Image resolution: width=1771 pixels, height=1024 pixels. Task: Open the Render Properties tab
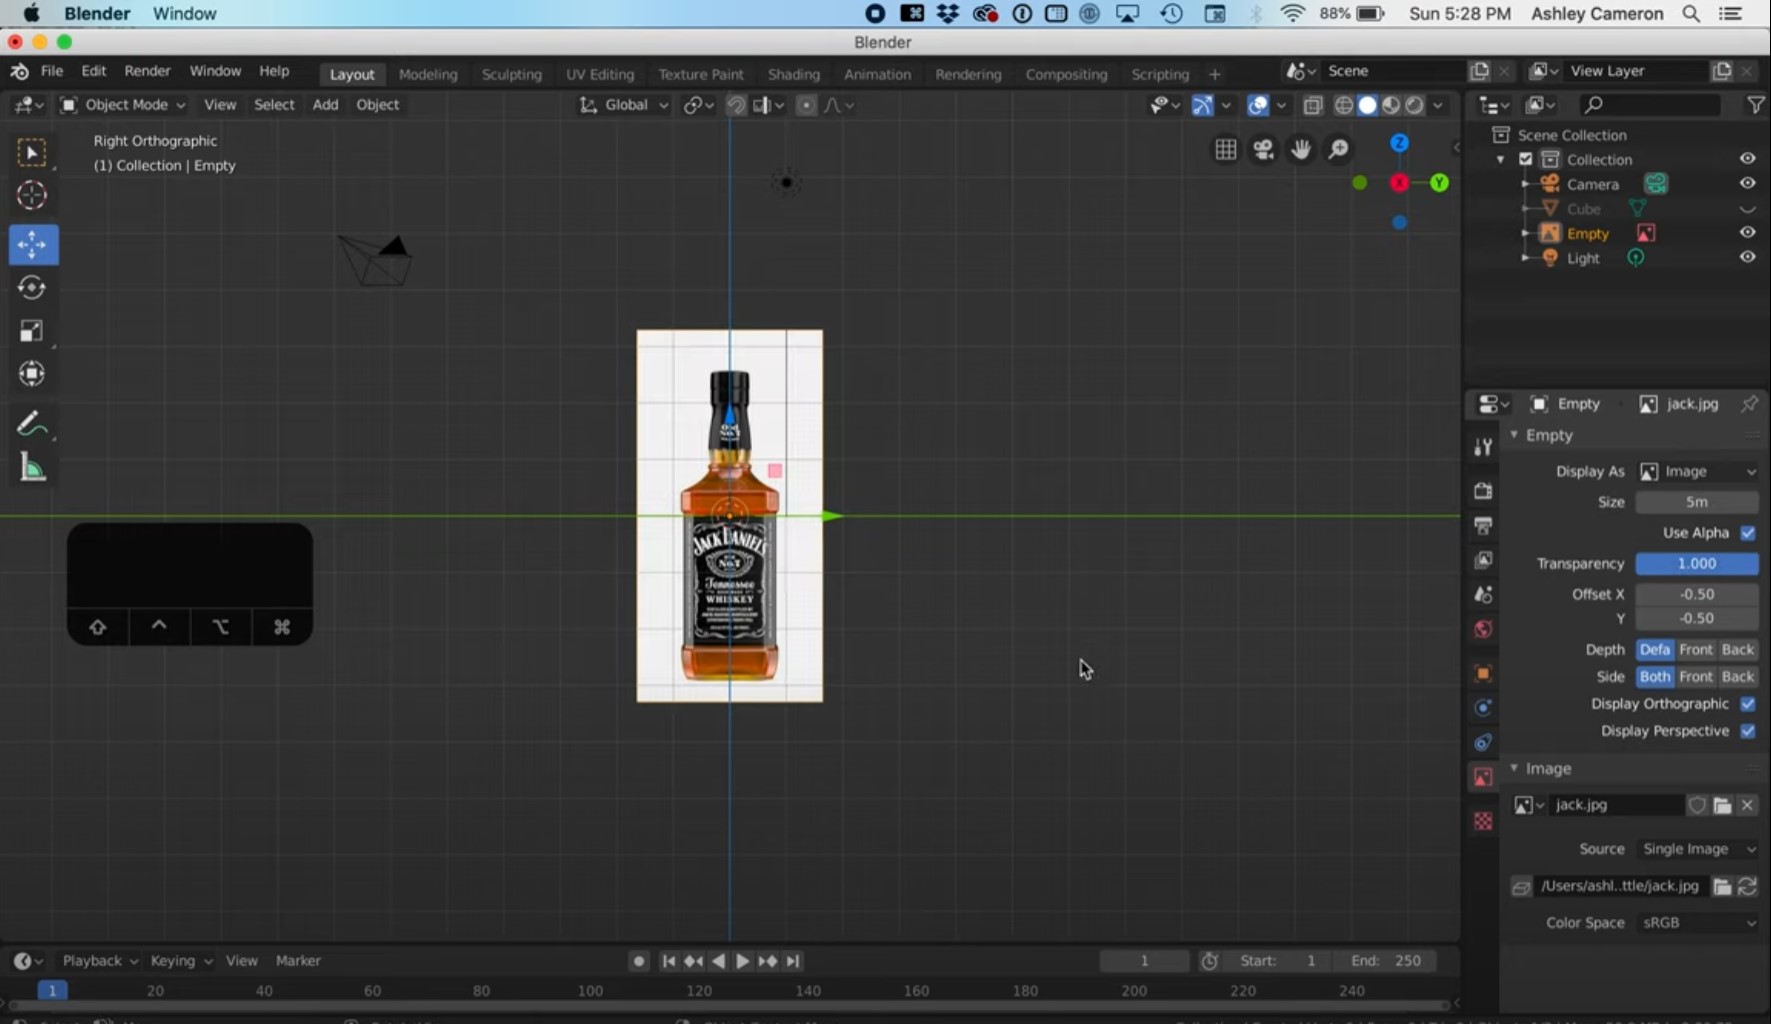1483,490
